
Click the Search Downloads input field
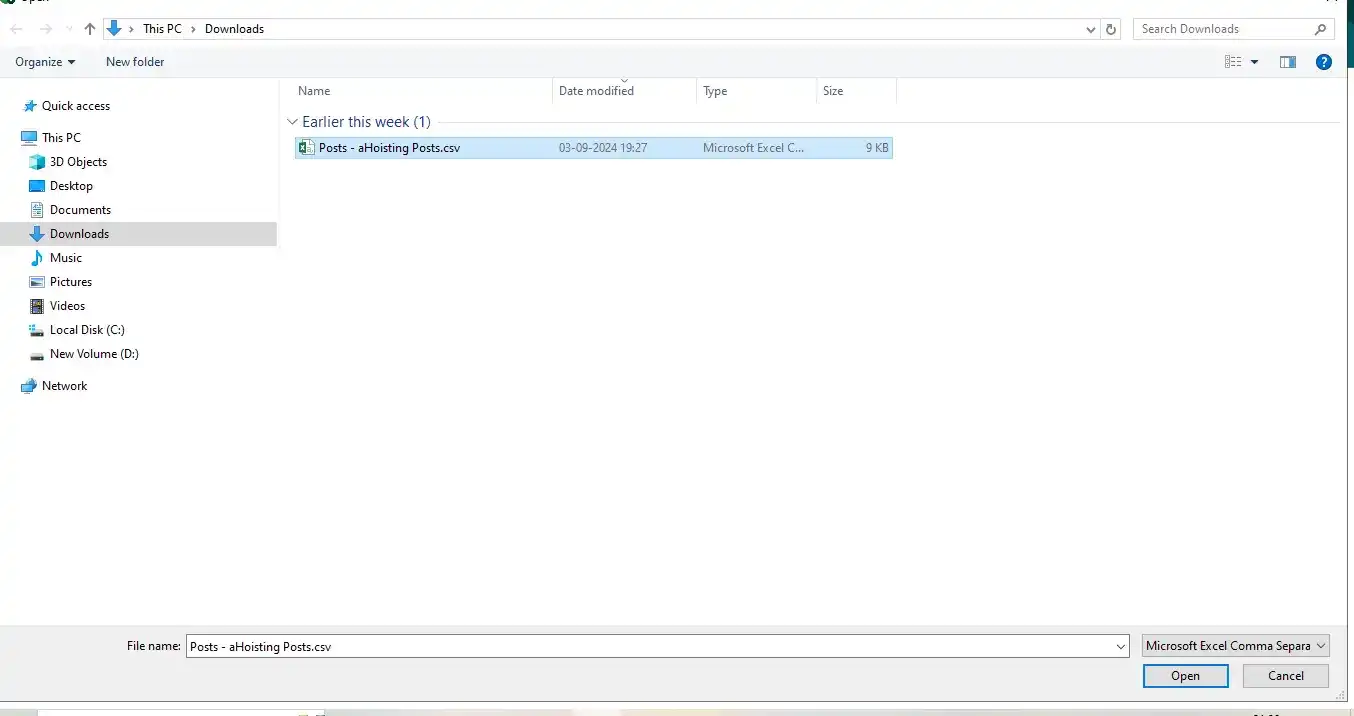coord(1220,29)
